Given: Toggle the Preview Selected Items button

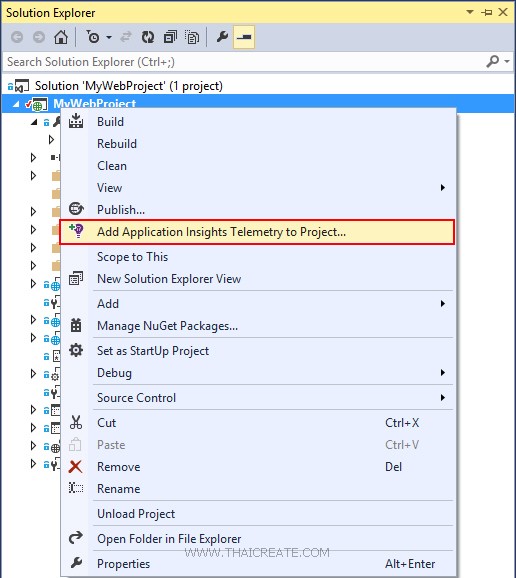Looking at the screenshot, I should (244, 37).
